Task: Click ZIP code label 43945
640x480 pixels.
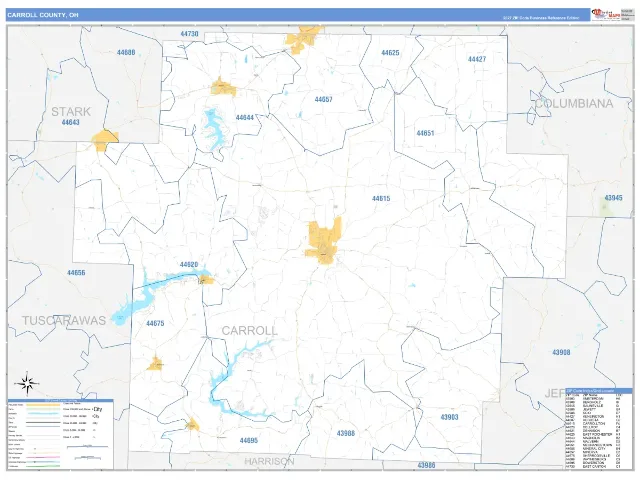Action: (x=613, y=198)
